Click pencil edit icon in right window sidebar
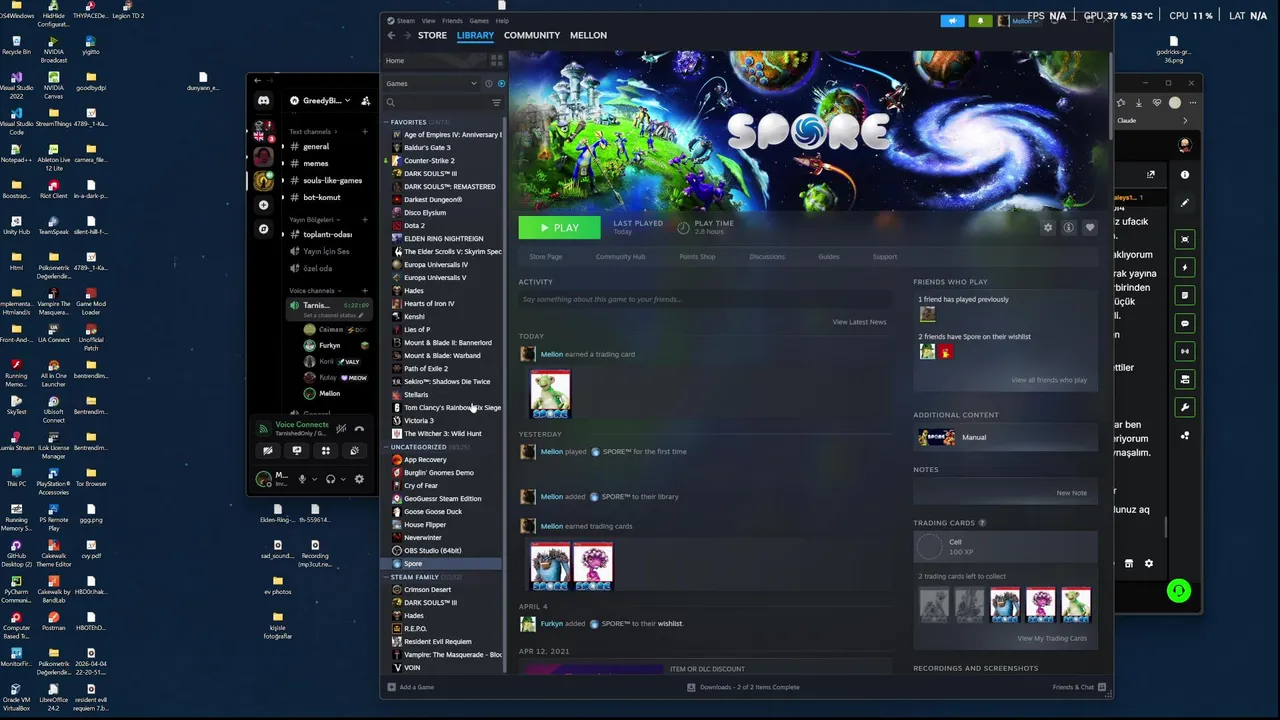This screenshot has height=720, width=1280. [1185, 203]
